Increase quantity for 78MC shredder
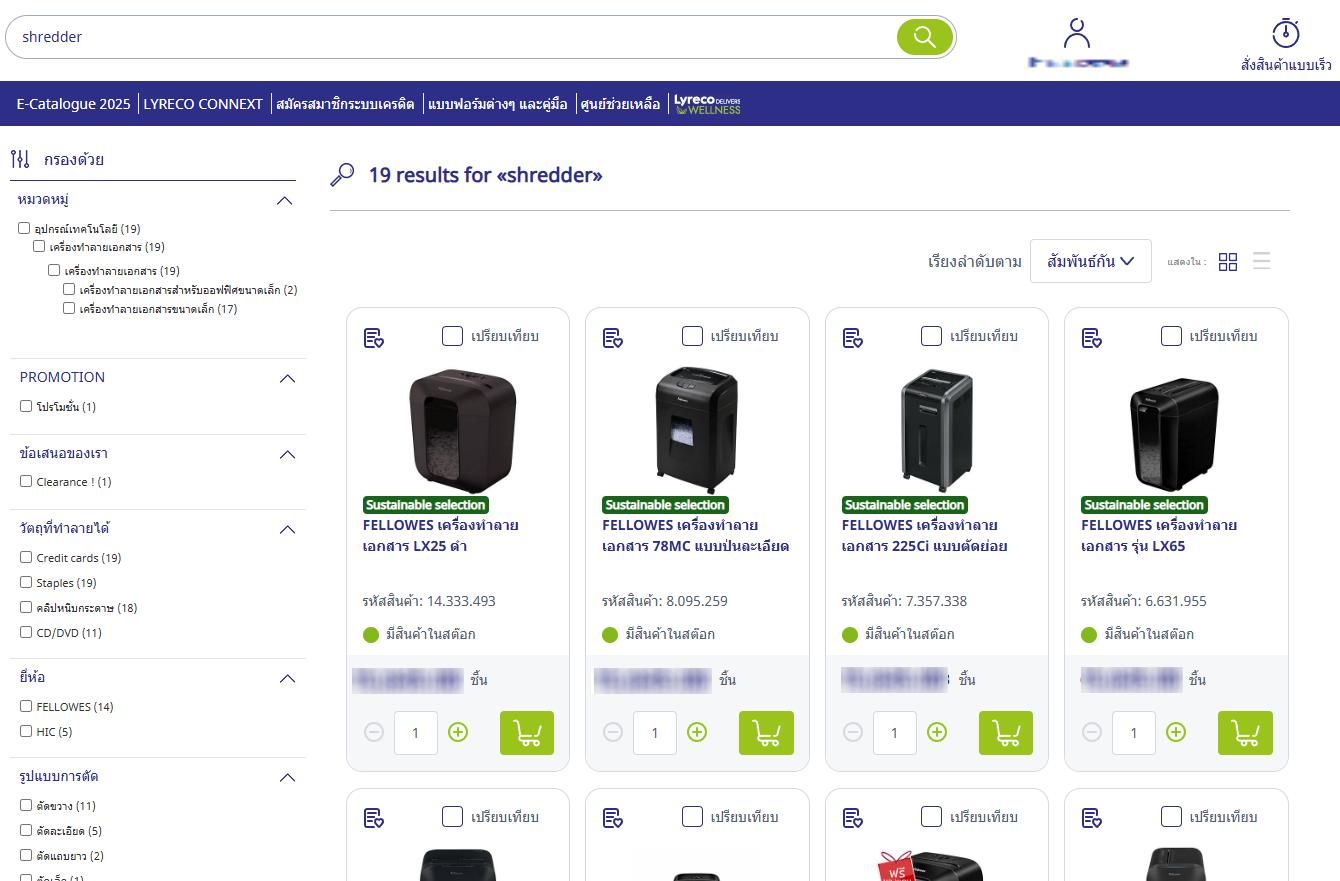Screen dimensions: 1340x881 [697, 733]
